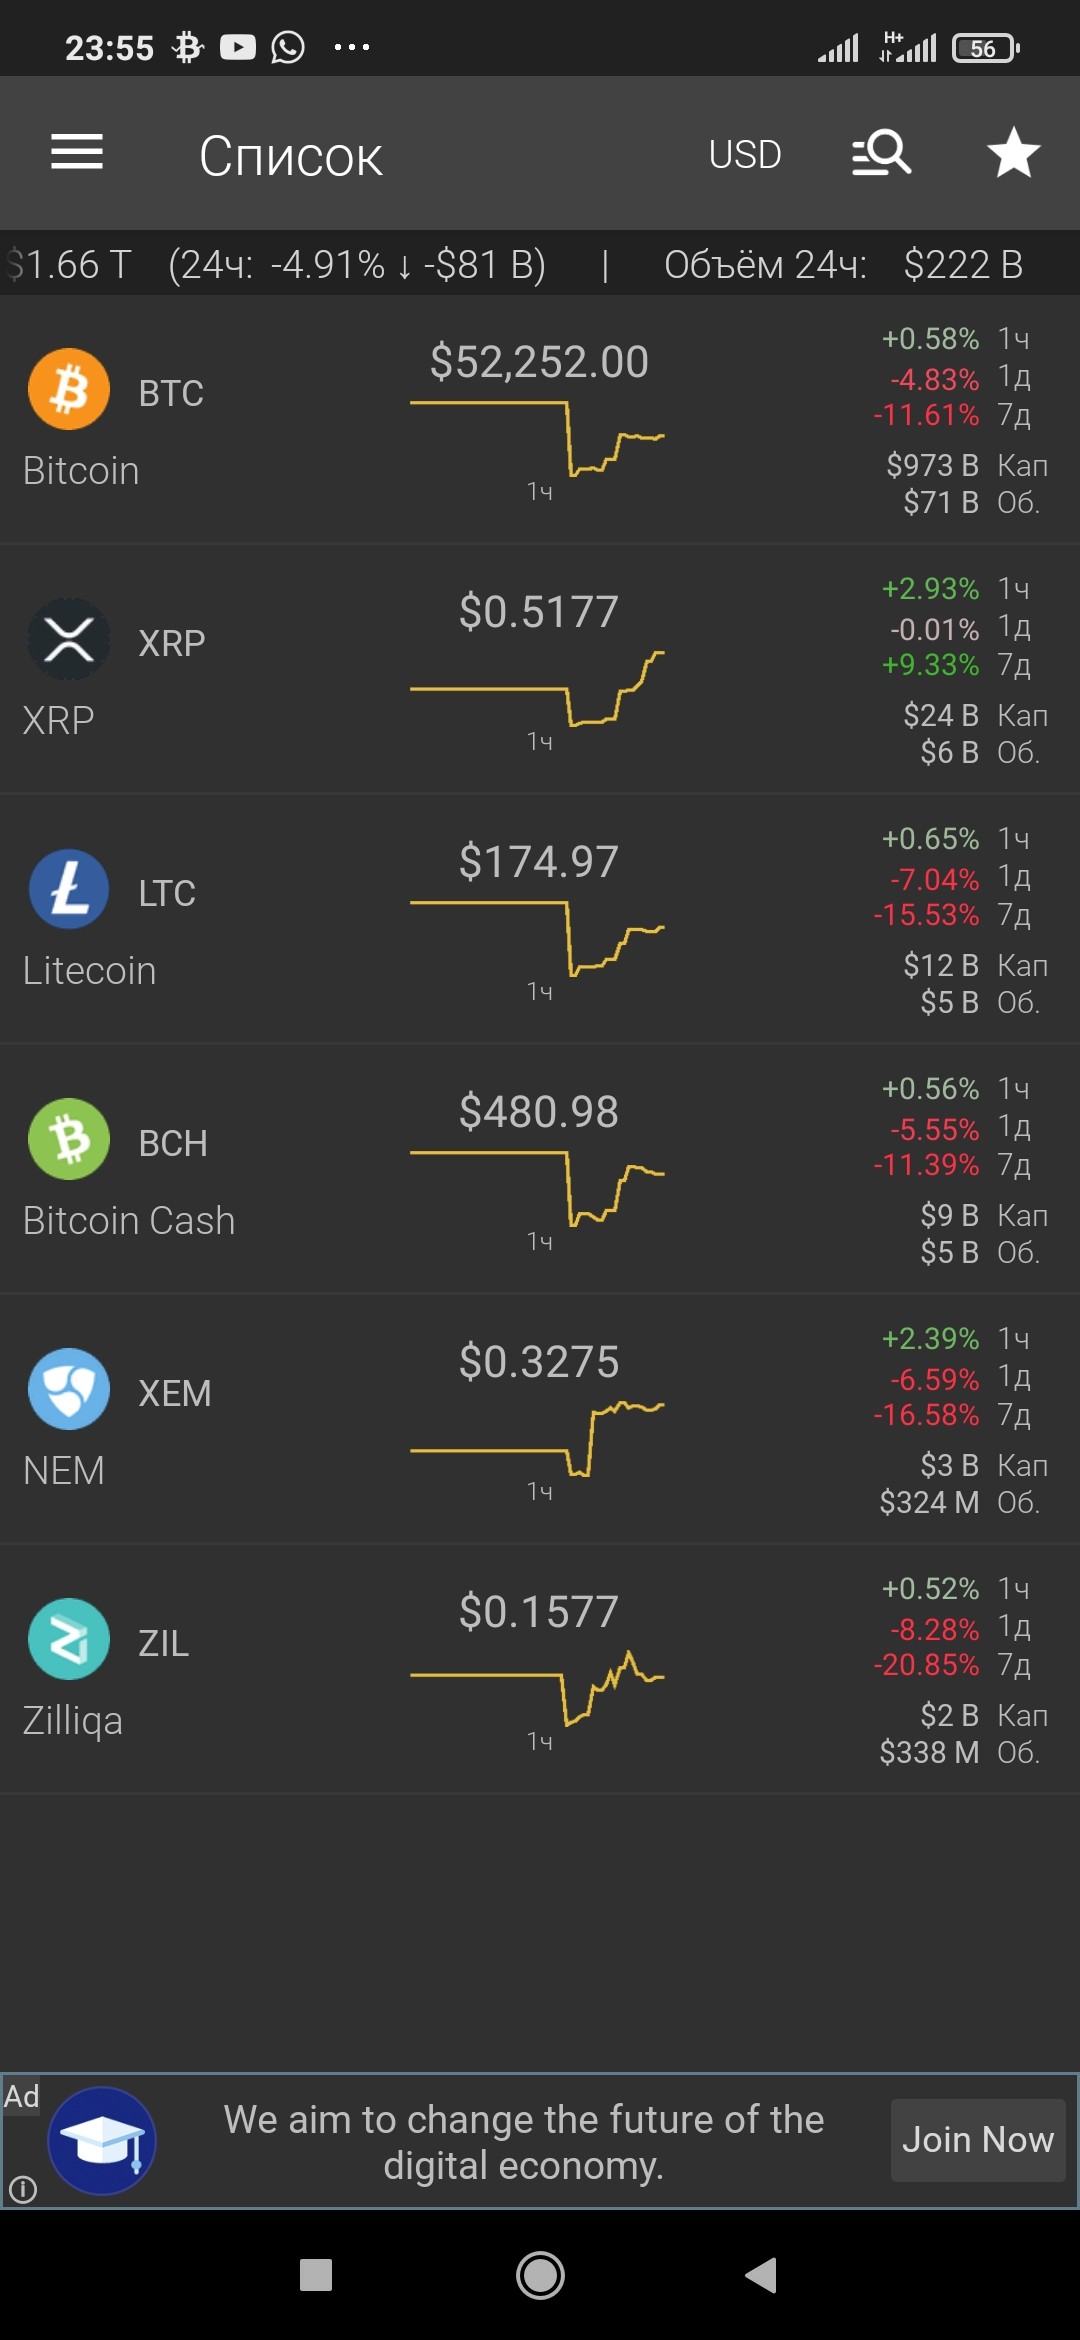This screenshot has height=2340, width=1080.
Task: Toggle the favorites star filter
Action: tap(1013, 153)
